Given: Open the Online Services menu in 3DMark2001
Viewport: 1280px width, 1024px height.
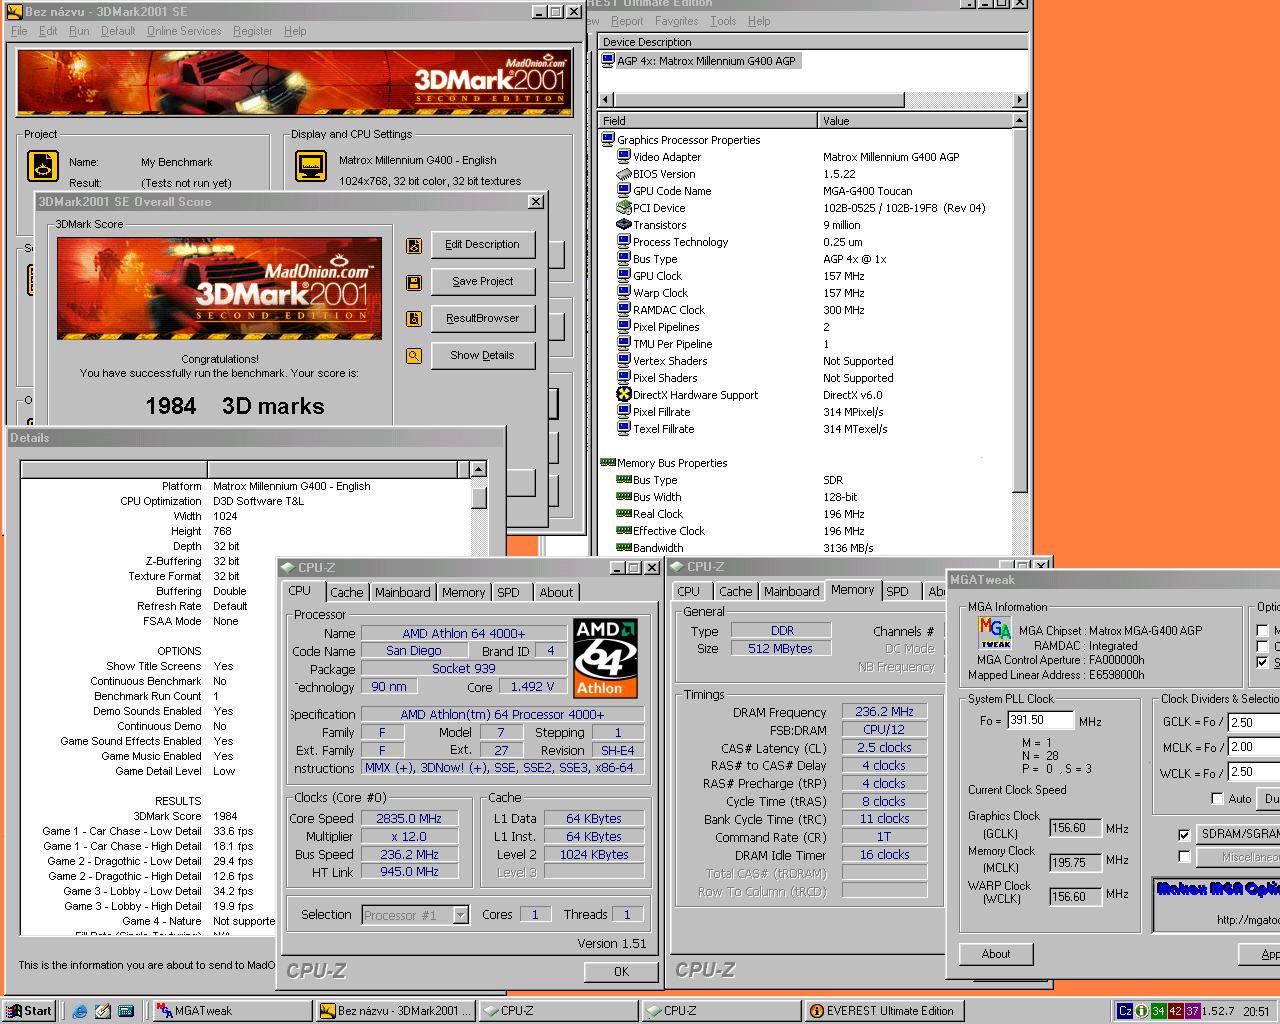Looking at the screenshot, I should point(184,31).
